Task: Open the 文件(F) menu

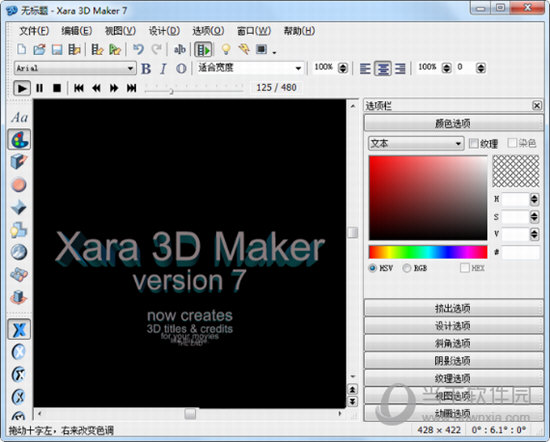Action: coord(34,31)
